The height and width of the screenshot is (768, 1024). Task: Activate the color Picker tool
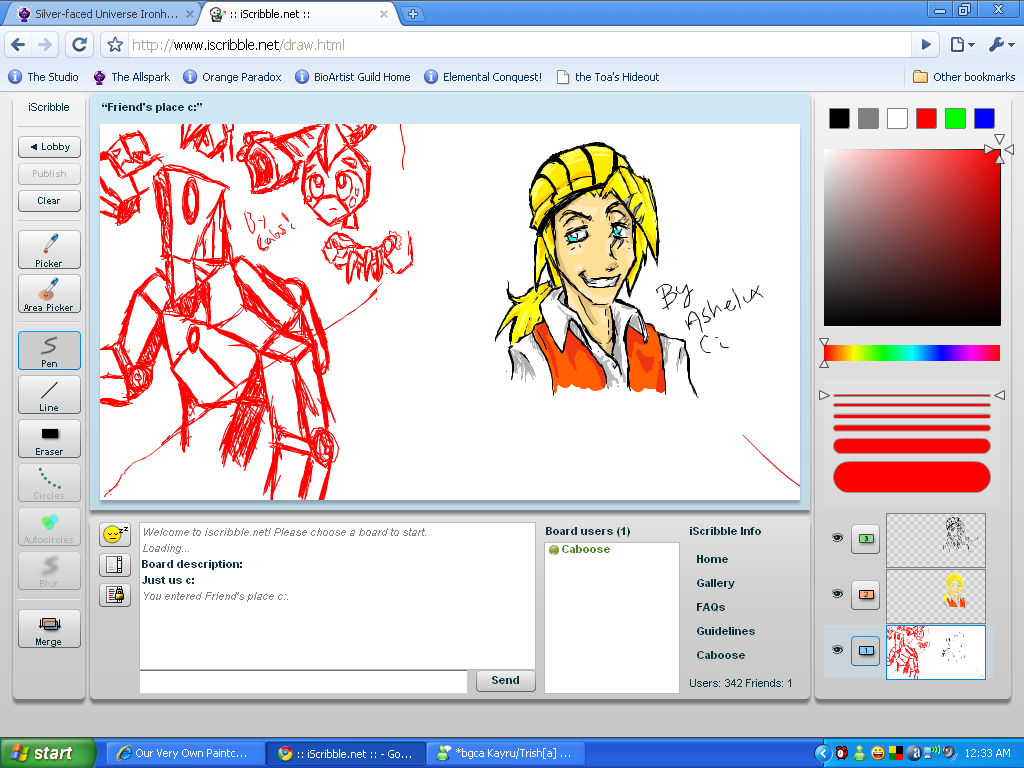click(49, 249)
